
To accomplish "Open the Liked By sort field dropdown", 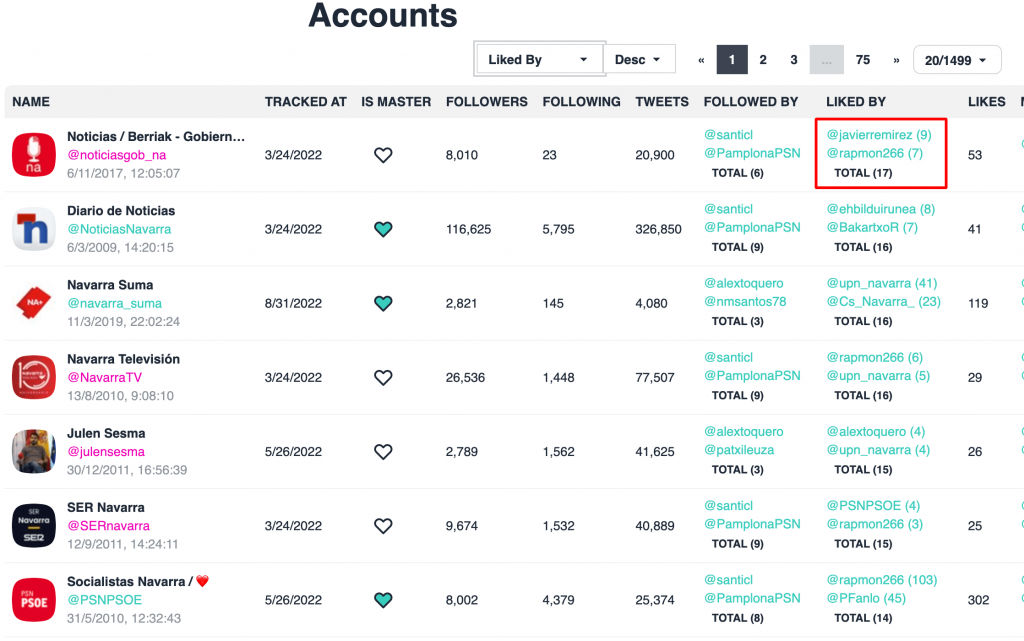I will (x=539, y=59).
